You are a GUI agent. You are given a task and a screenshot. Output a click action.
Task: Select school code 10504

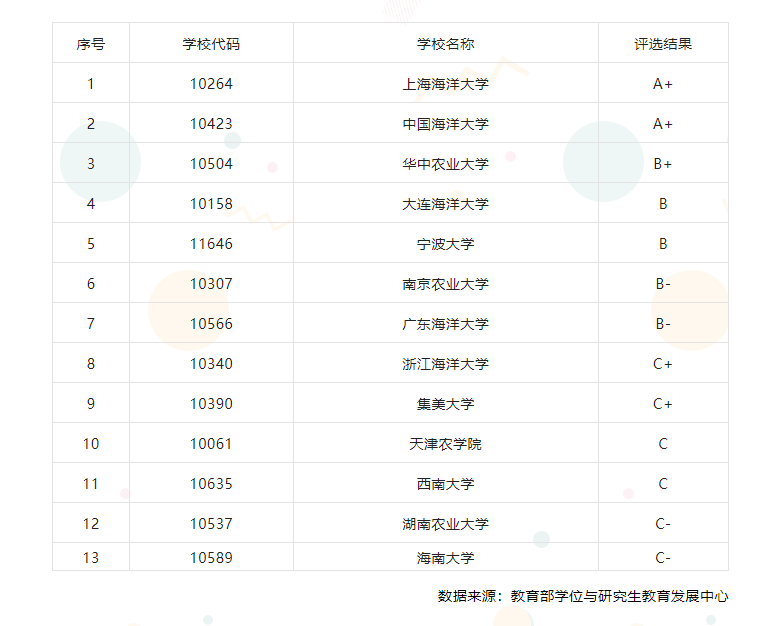click(211, 163)
